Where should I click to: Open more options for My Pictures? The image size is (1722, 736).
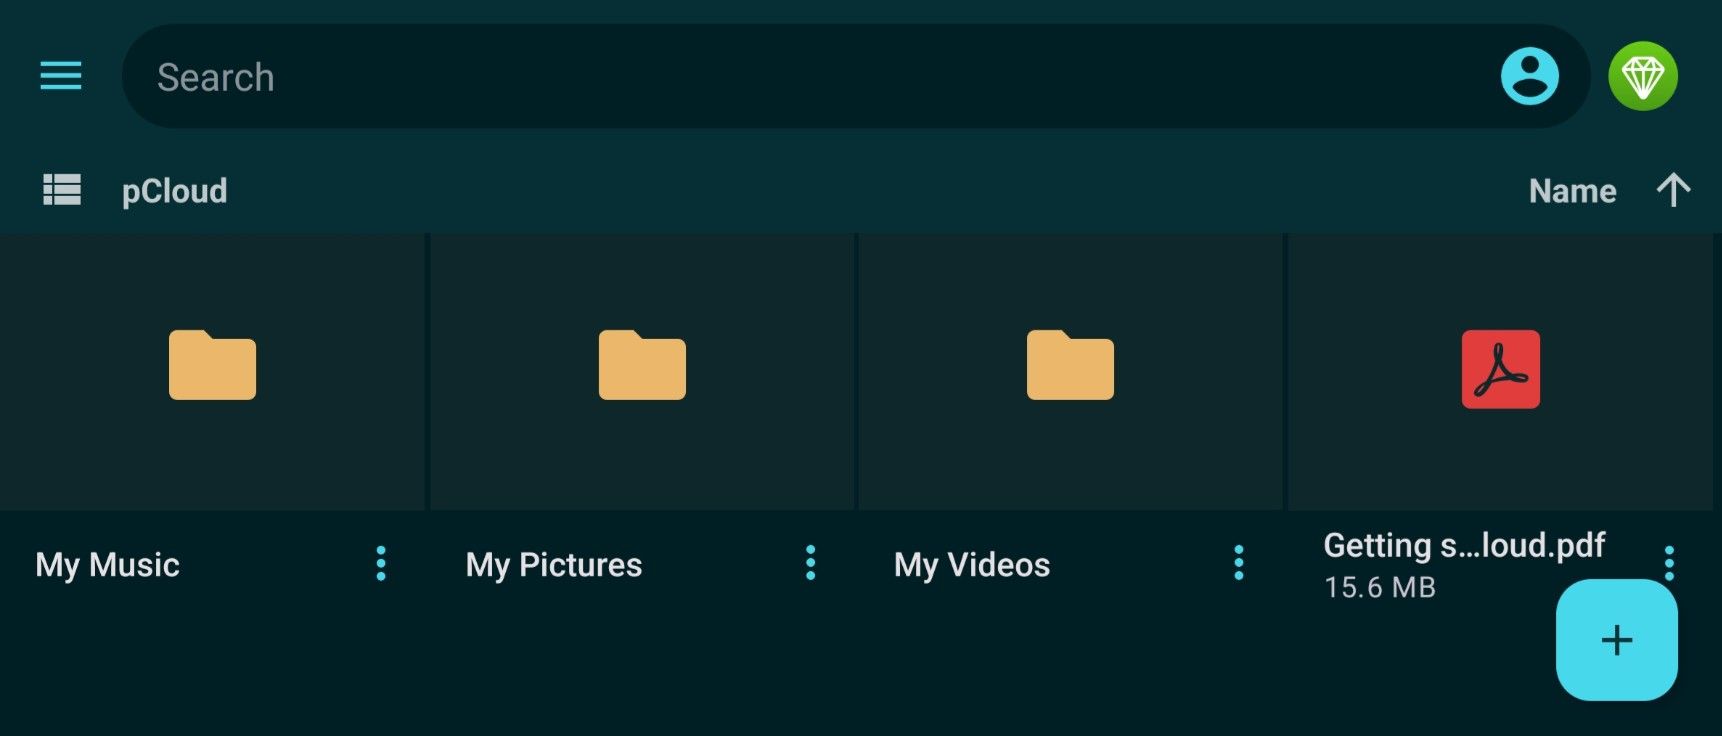tap(811, 564)
